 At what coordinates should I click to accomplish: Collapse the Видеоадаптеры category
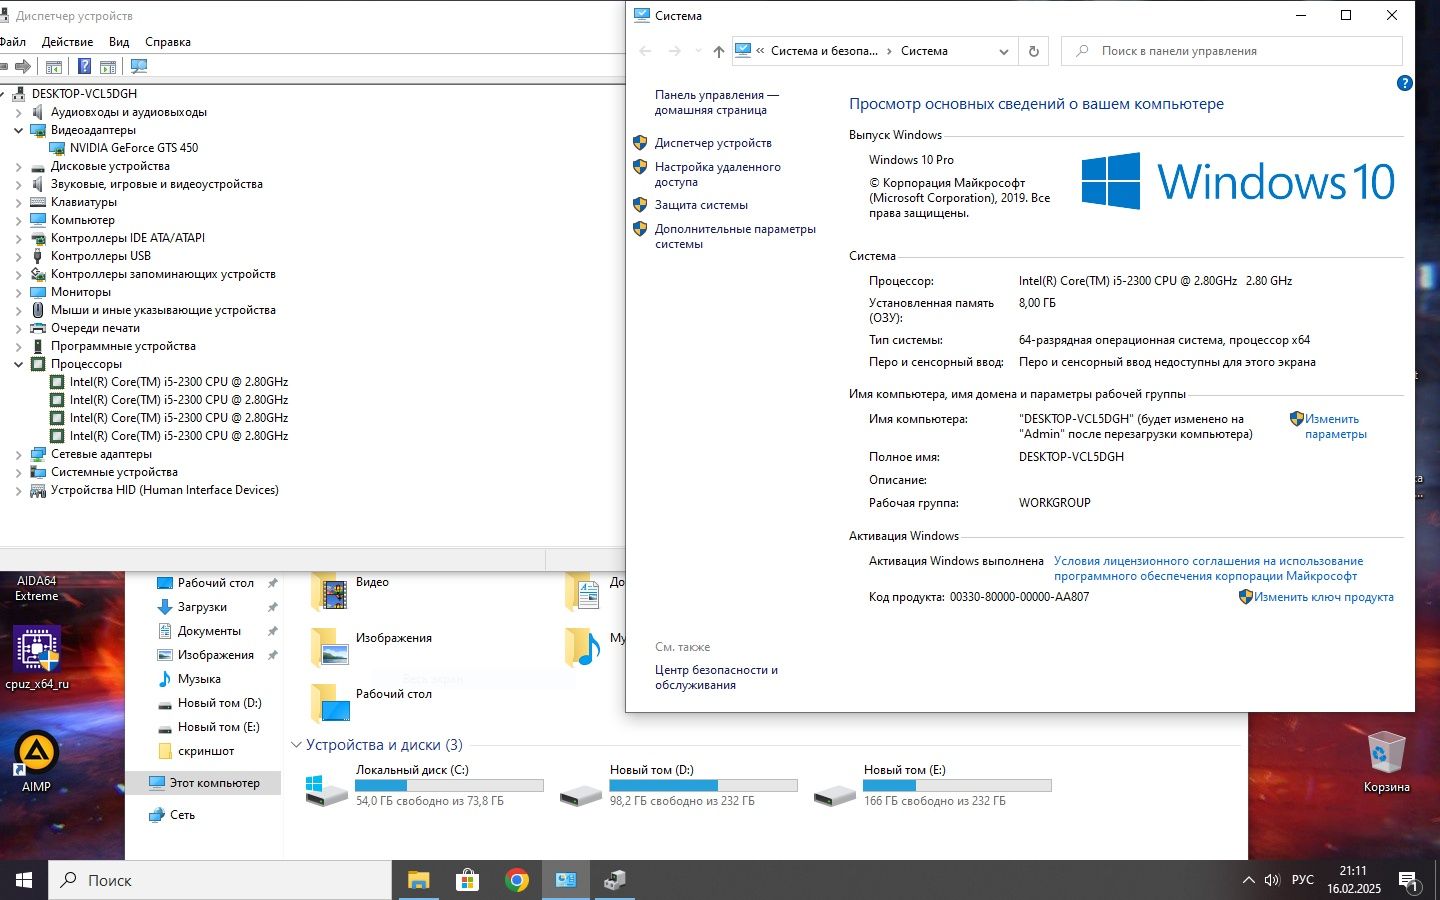point(18,130)
